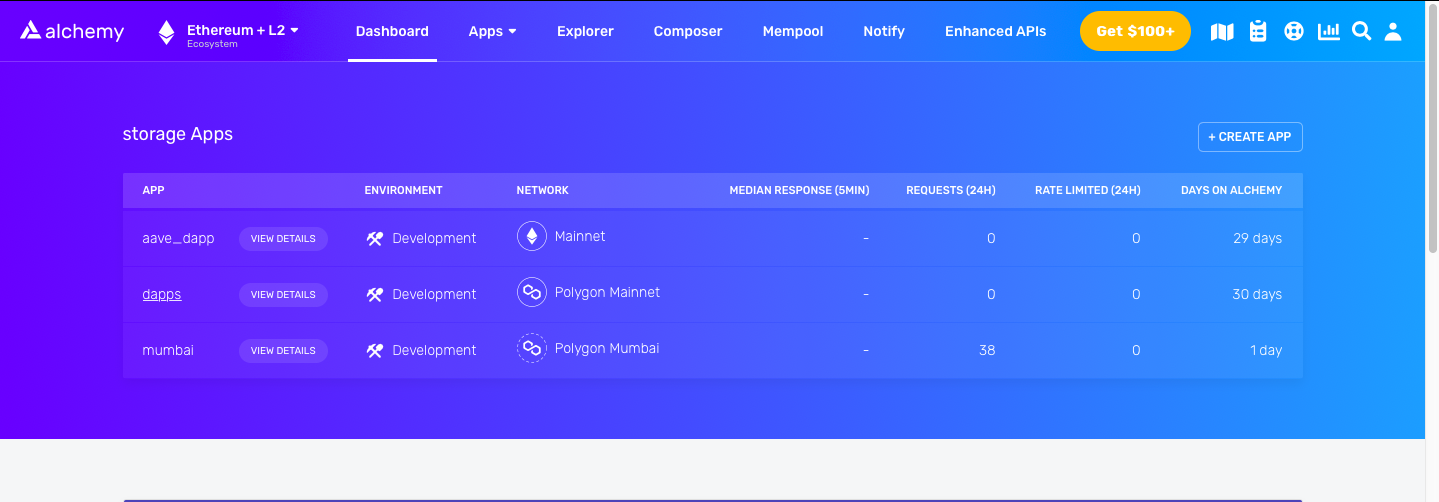The width and height of the screenshot is (1439, 502).
Task: Click the Polygon Mumbai network icon
Action: (532, 349)
